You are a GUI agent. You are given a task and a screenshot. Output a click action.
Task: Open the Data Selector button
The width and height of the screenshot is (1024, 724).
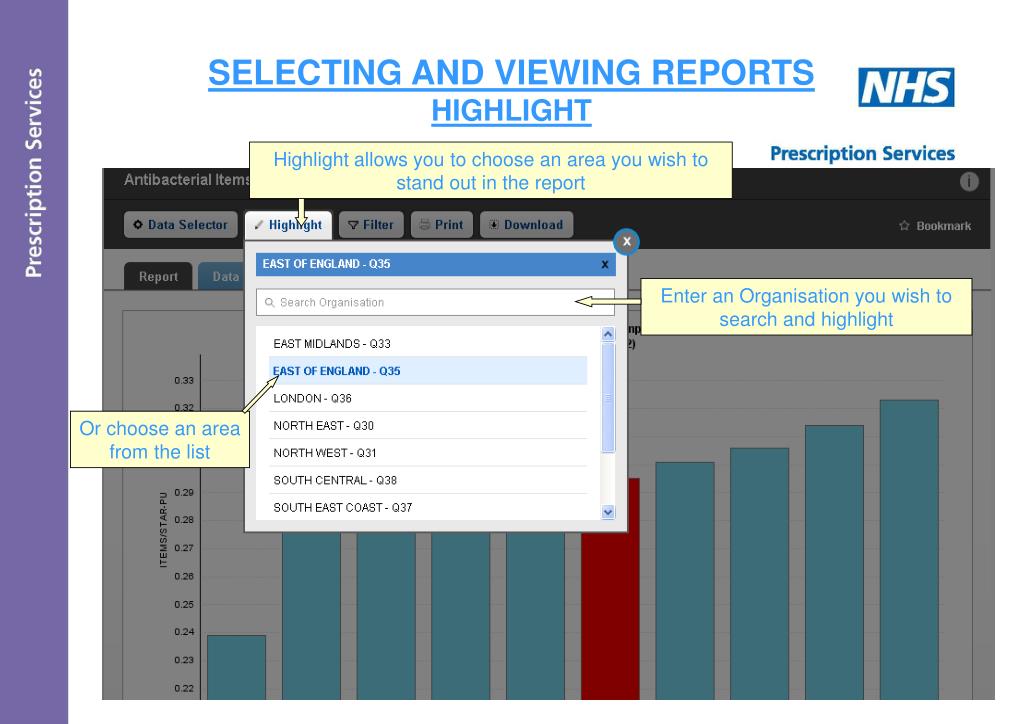(181, 225)
